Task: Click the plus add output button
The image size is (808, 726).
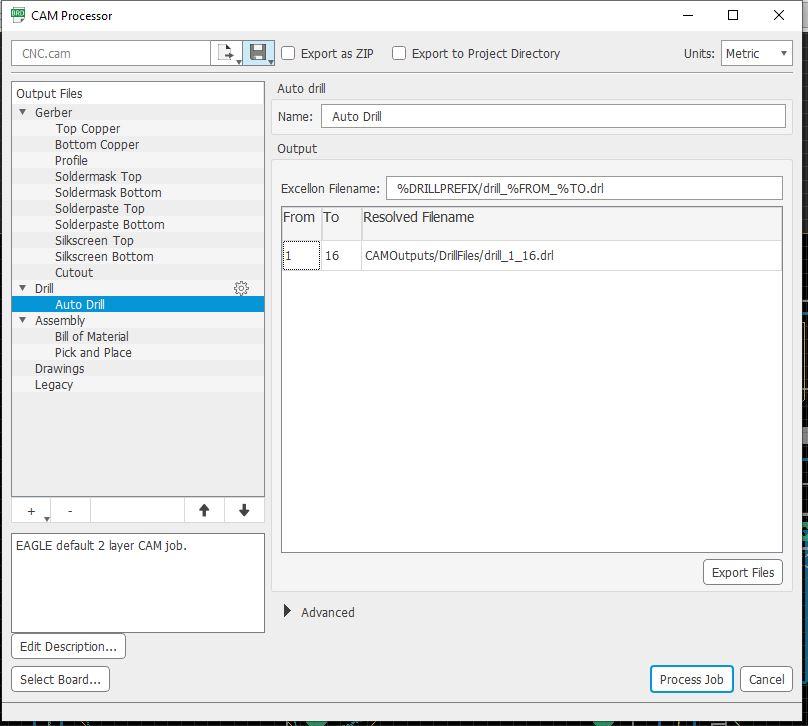Action: pyautogui.click(x=31, y=511)
